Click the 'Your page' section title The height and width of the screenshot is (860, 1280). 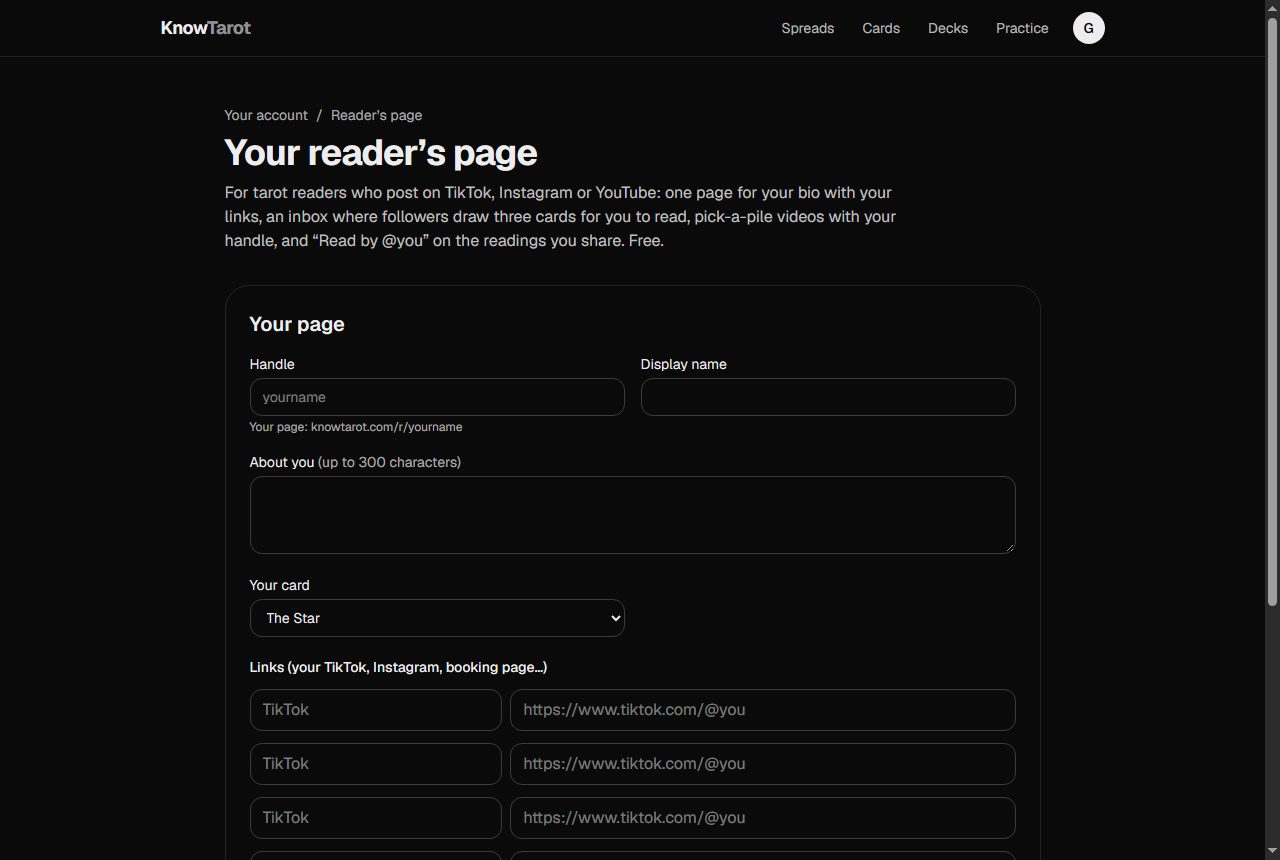(297, 324)
